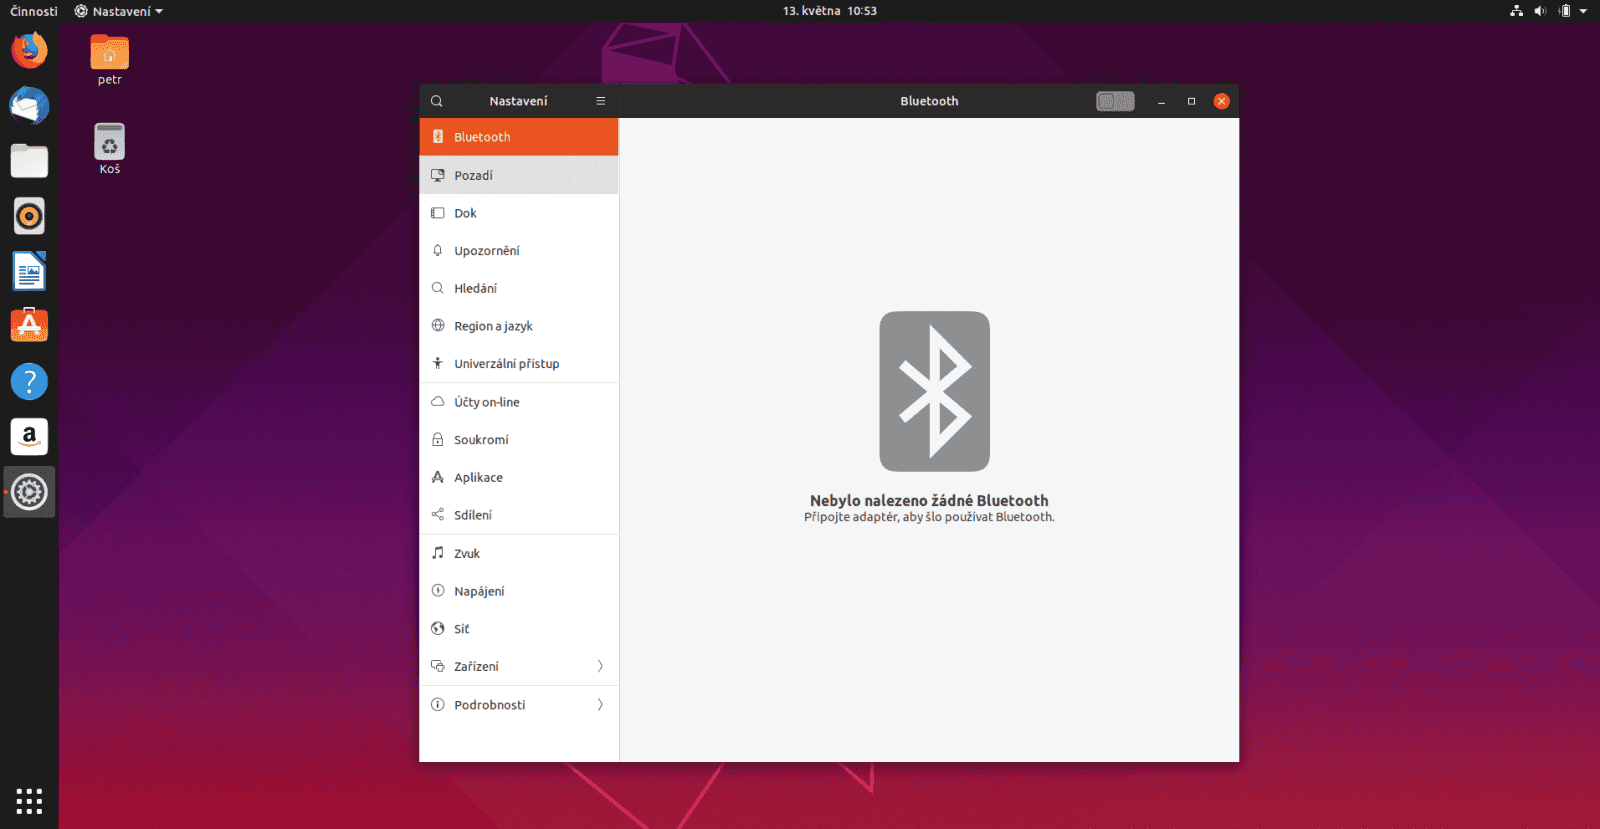Open Region a jazyk settings

click(519, 326)
